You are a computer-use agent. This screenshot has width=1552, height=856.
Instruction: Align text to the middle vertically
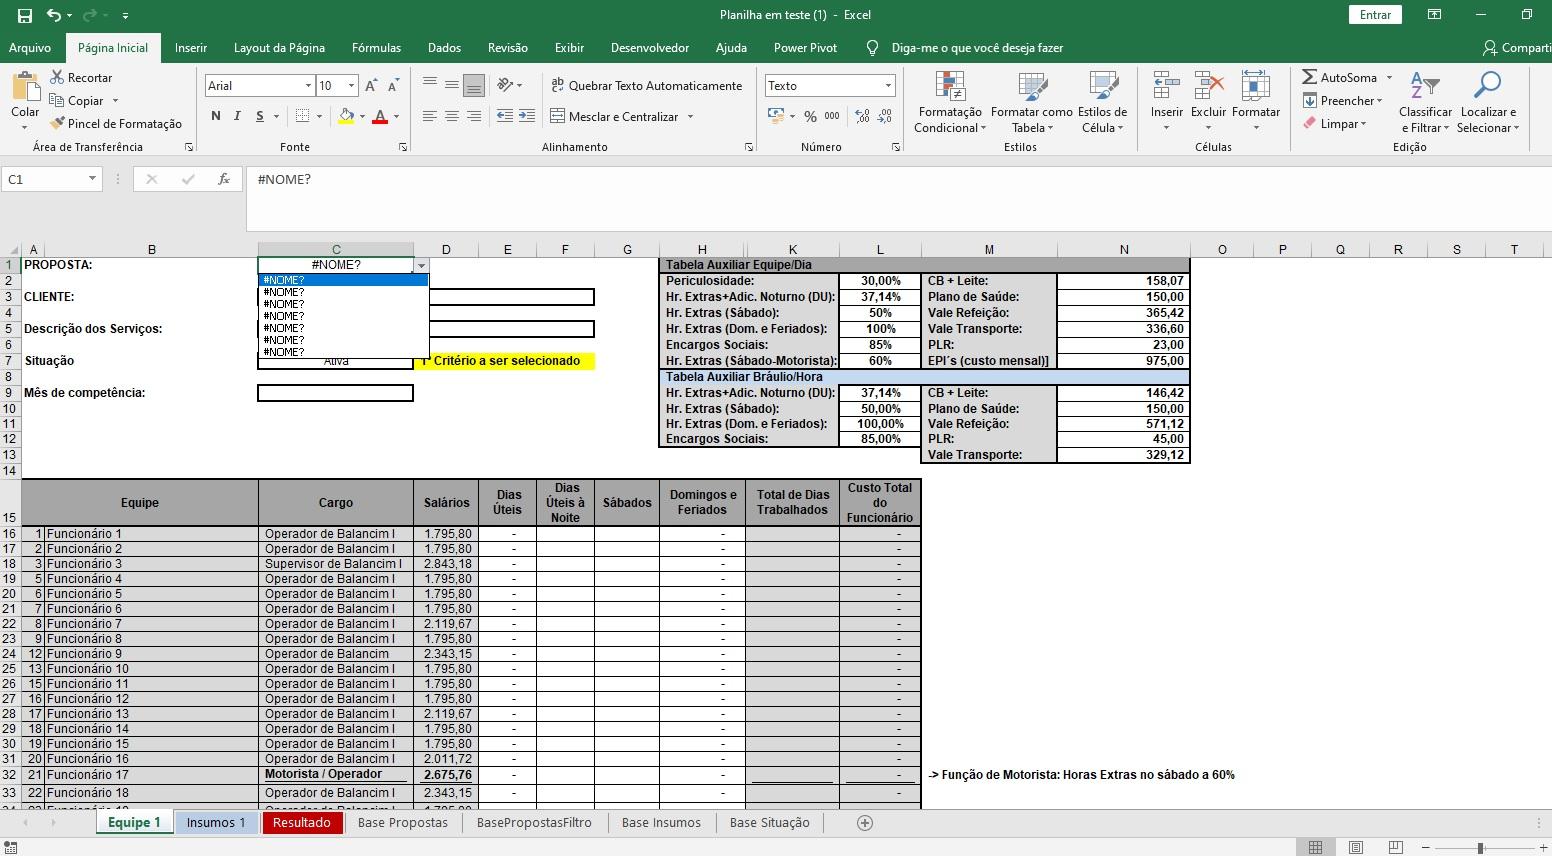452,85
